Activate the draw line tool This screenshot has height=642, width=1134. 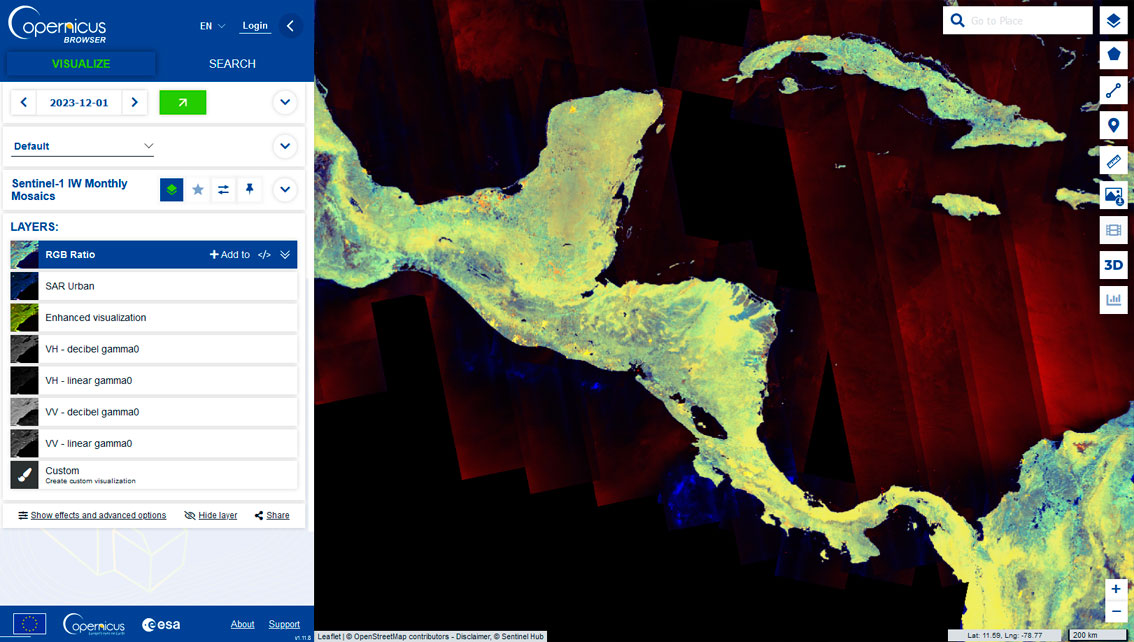pyautogui.click(x=1113, y=90)
